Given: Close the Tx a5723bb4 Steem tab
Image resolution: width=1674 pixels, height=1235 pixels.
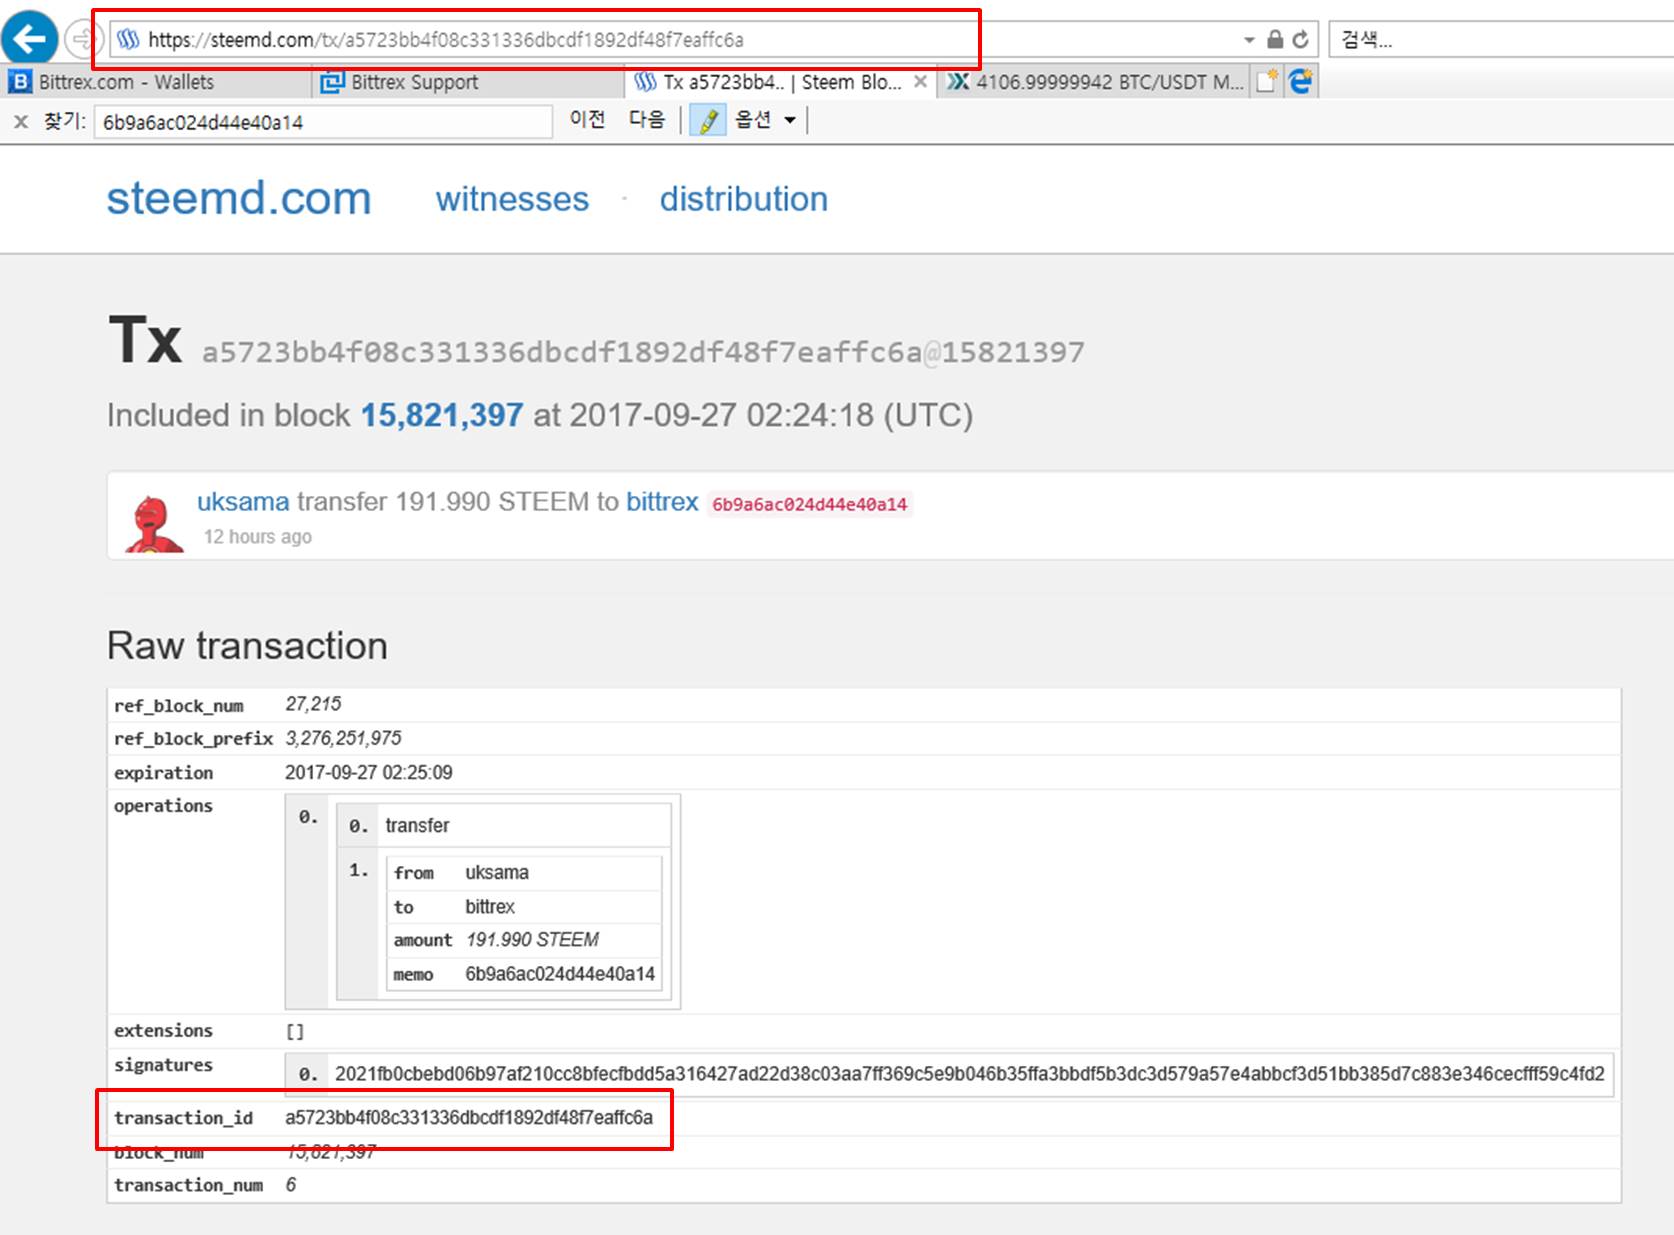Looking at the screenshot, I should click(920, 82).
